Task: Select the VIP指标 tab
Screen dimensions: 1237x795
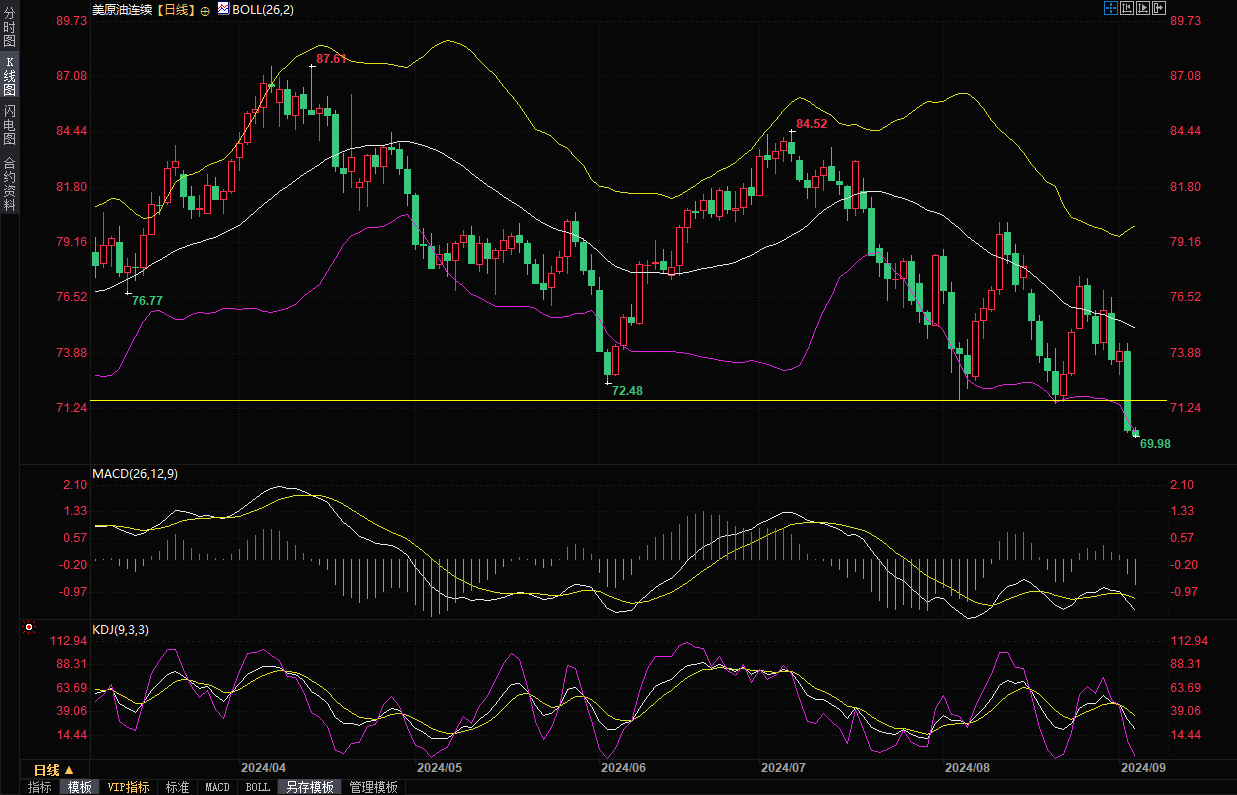Action: (129, 787)
